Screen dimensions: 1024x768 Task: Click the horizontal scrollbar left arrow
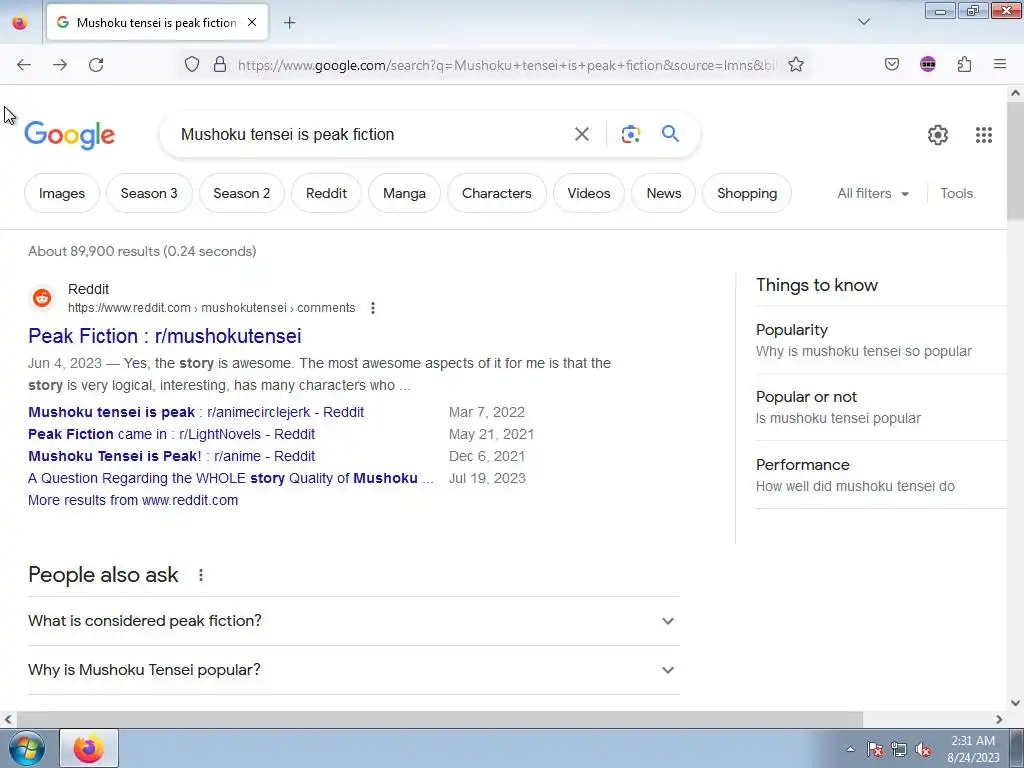tap(8, 719)
